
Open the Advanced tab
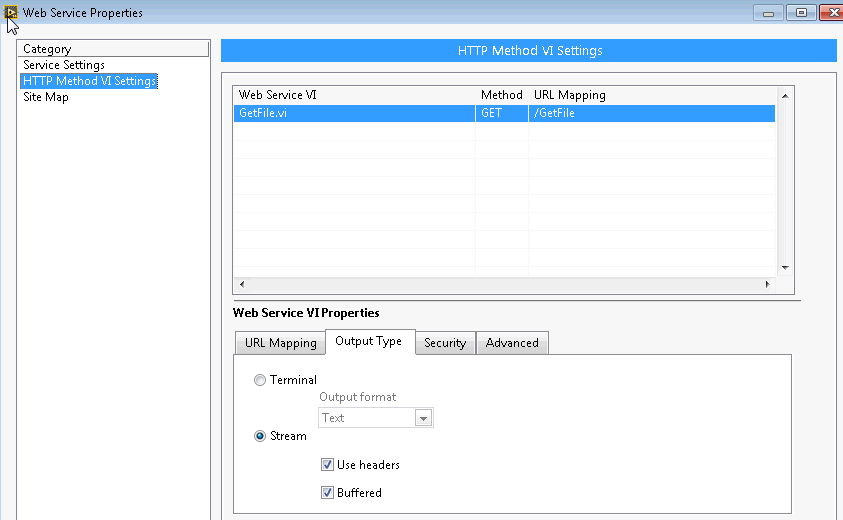point(512,343)
